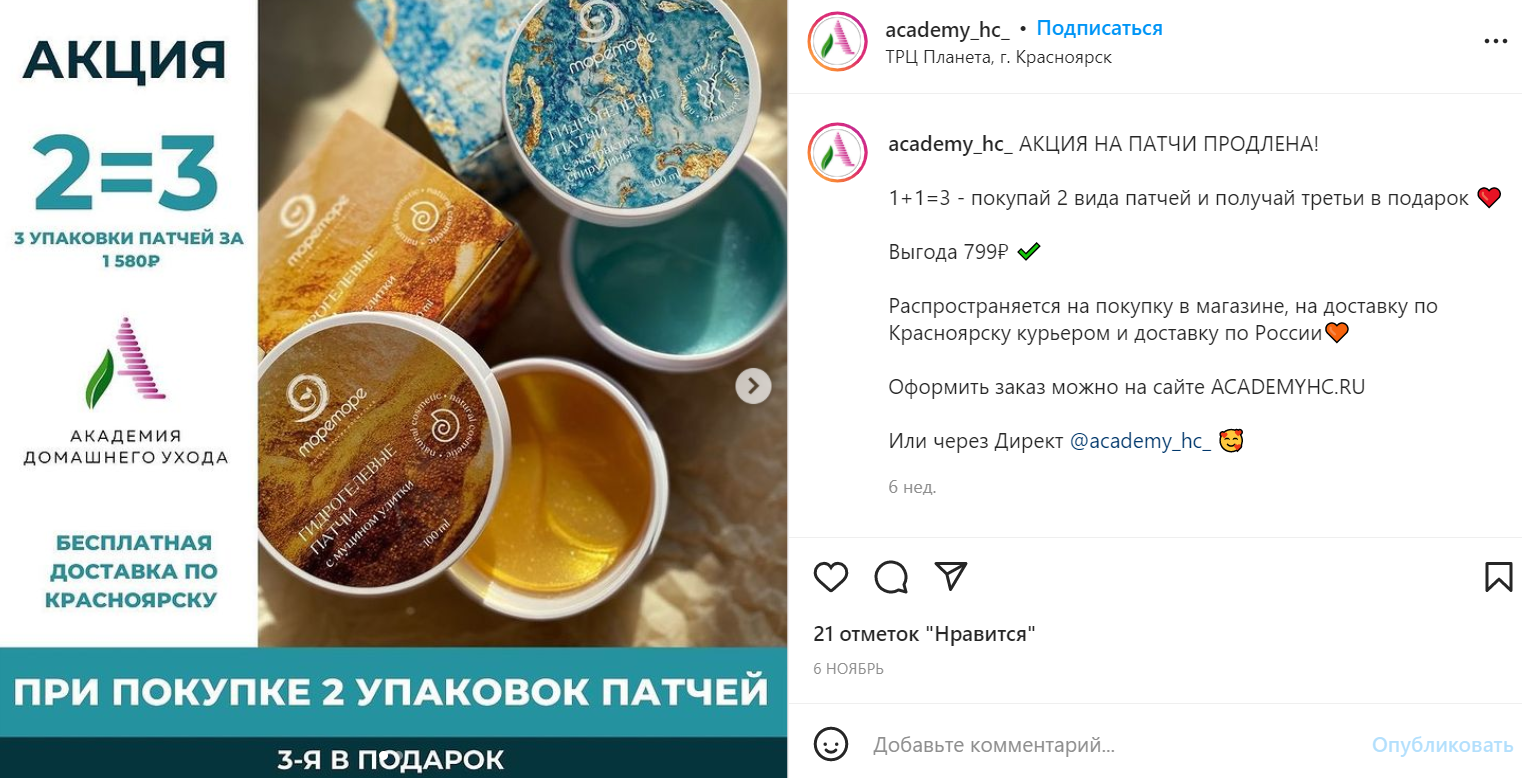Click the patches promo post image
Image resolution: width=1522 pixels, height=778 pixels.
(394, 389)
